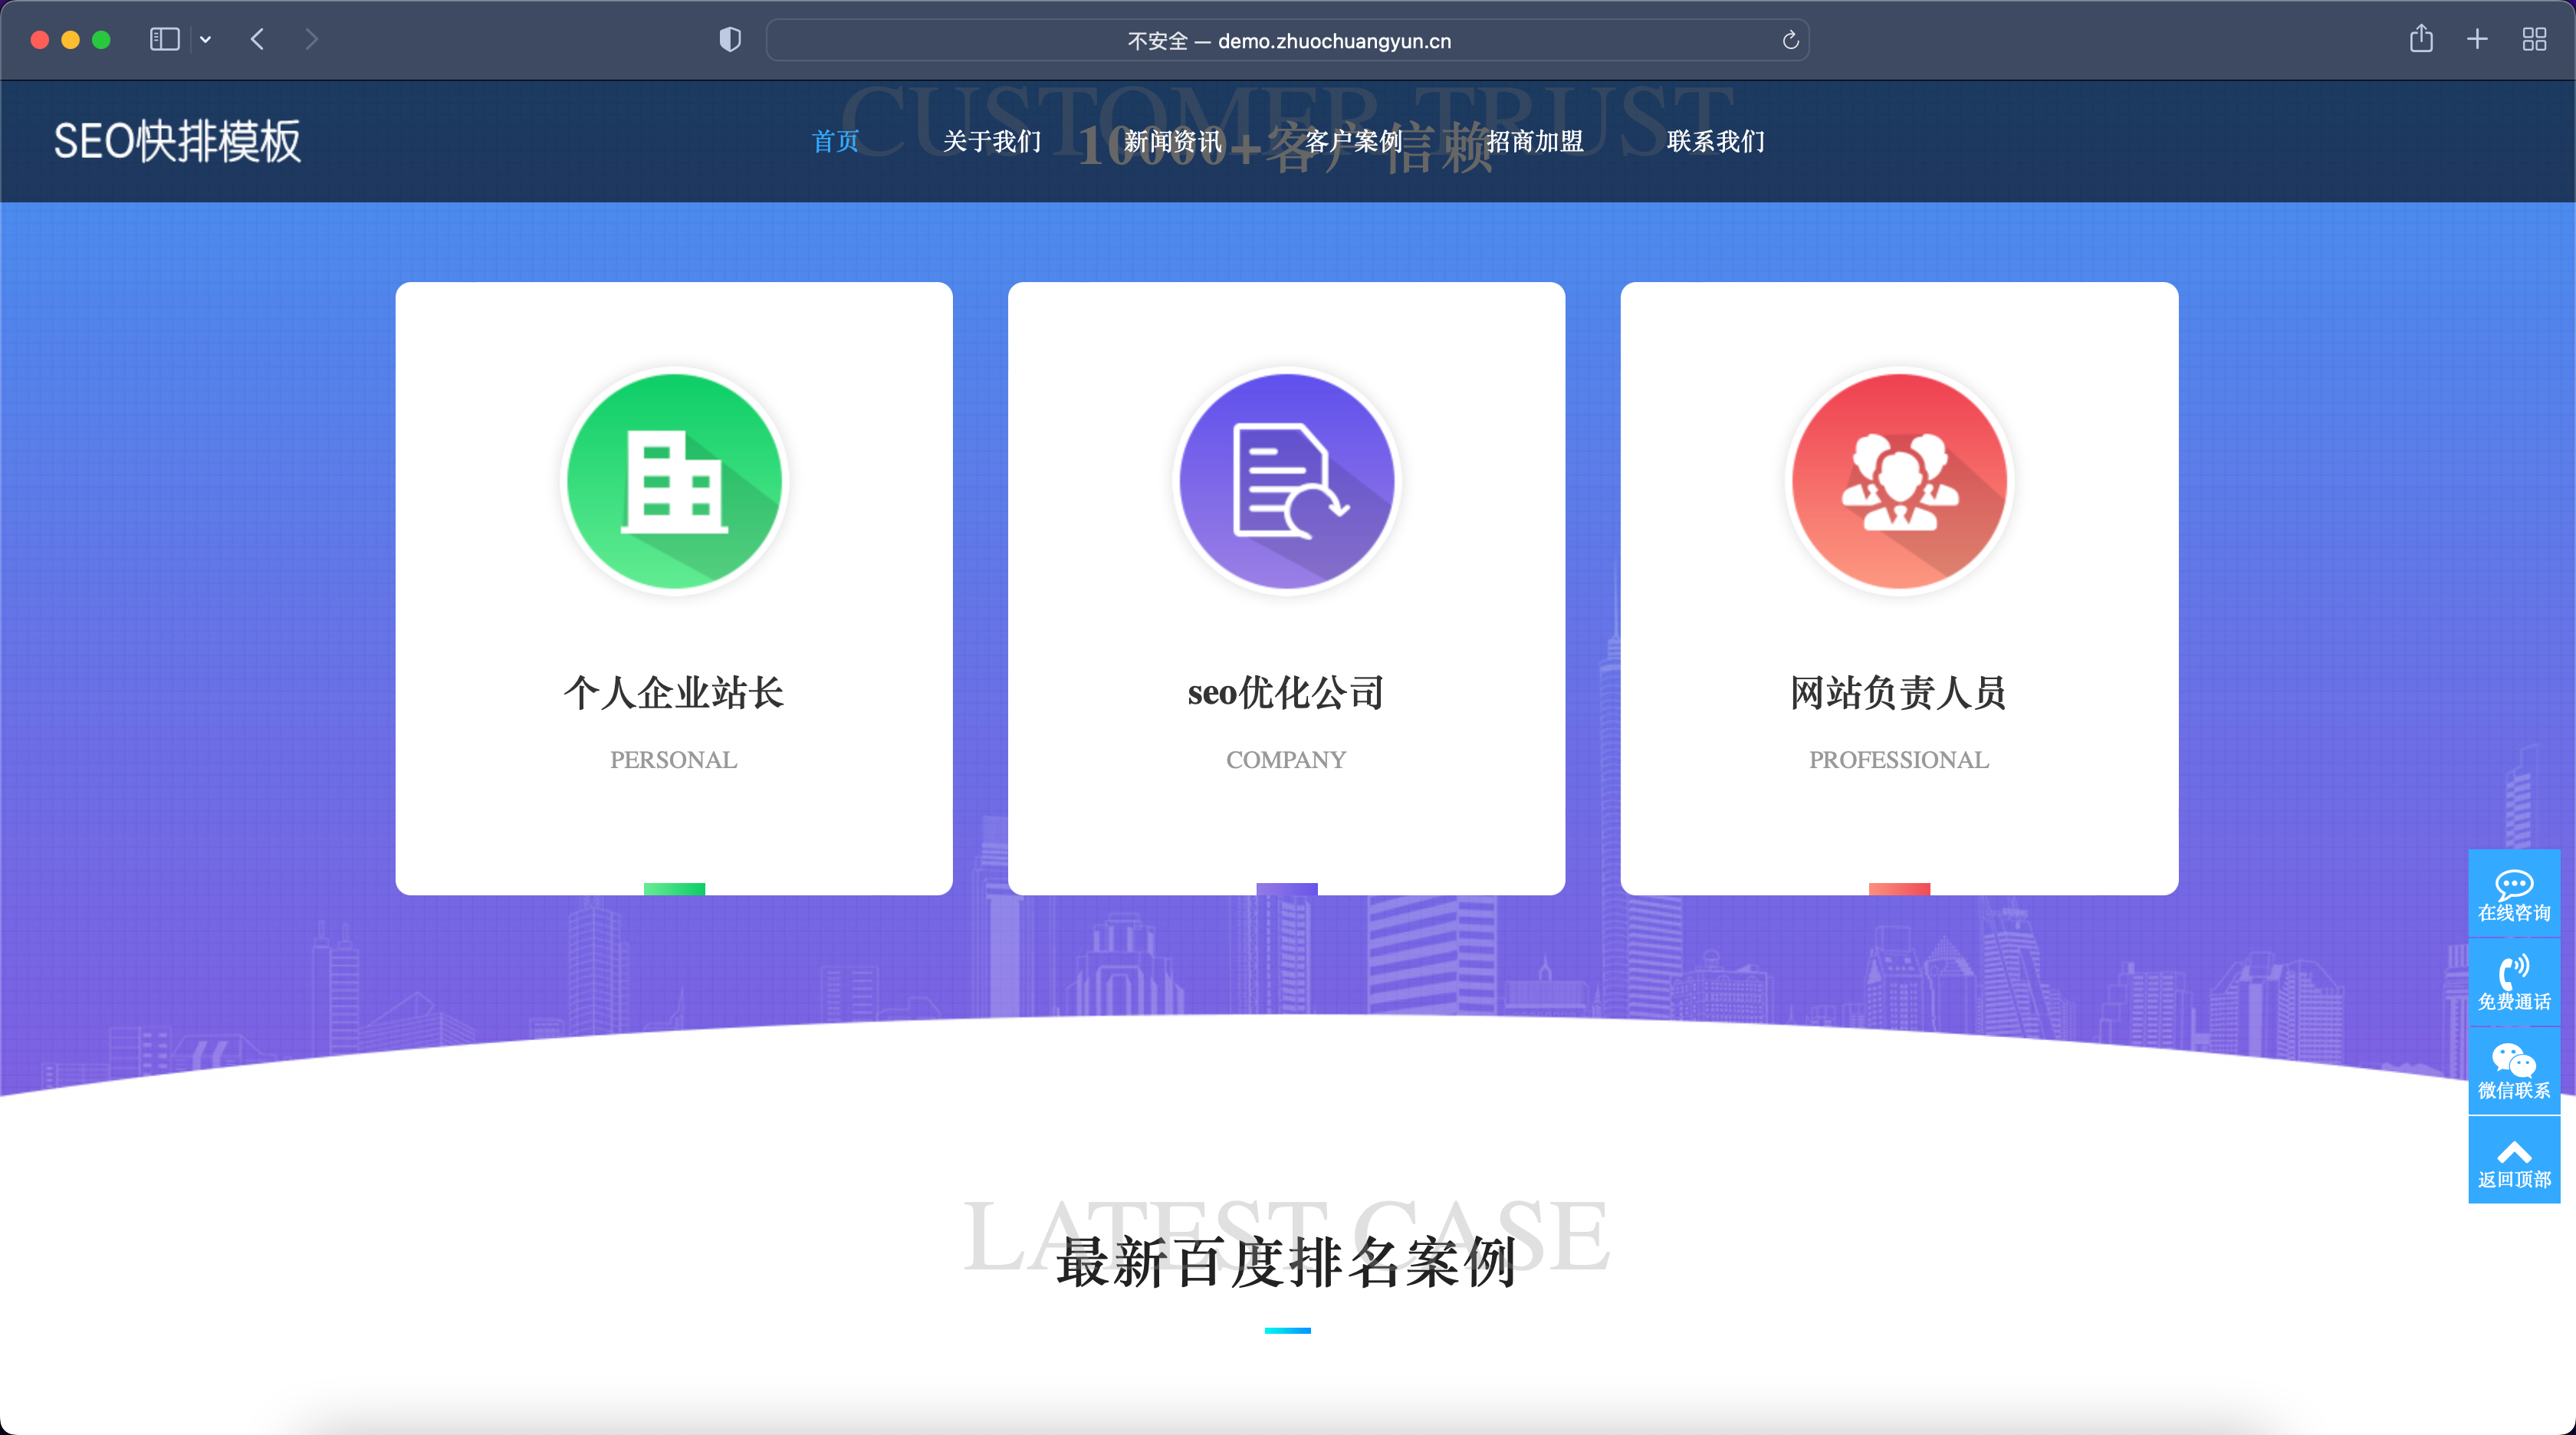Click the COMPANY subtitle text
The image size is (2576, 1435).
click(1286, 760)
